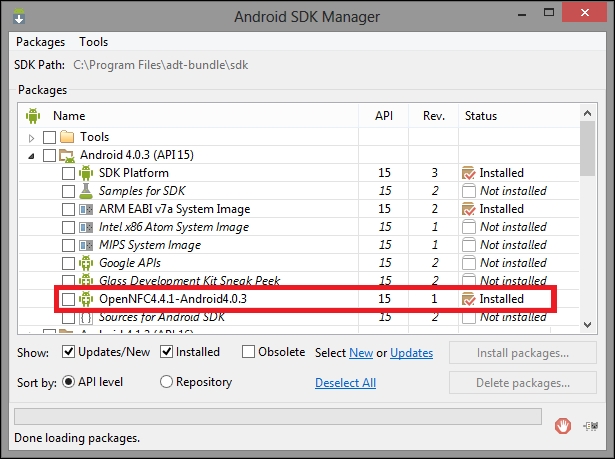Click the Android SDK Manager title bar icon
This screenshot has width=615, height=459.
click(x=18, y=16)
